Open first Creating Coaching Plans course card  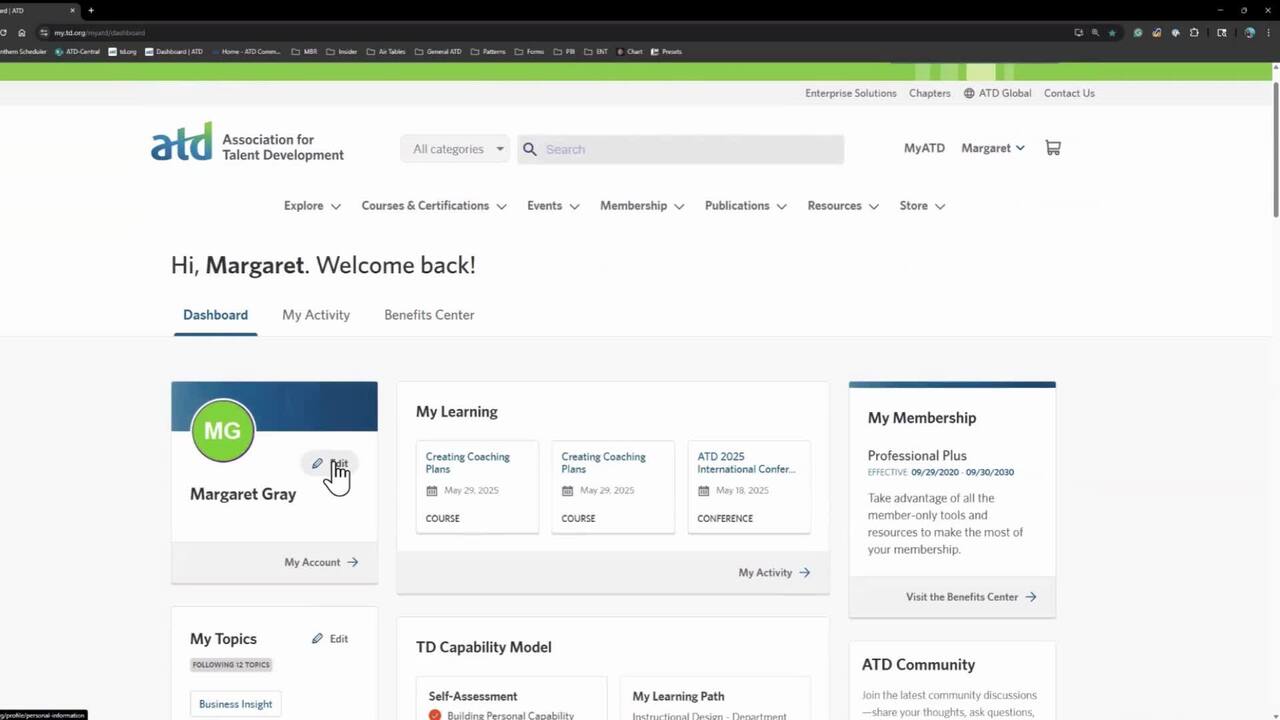point(477,487)
